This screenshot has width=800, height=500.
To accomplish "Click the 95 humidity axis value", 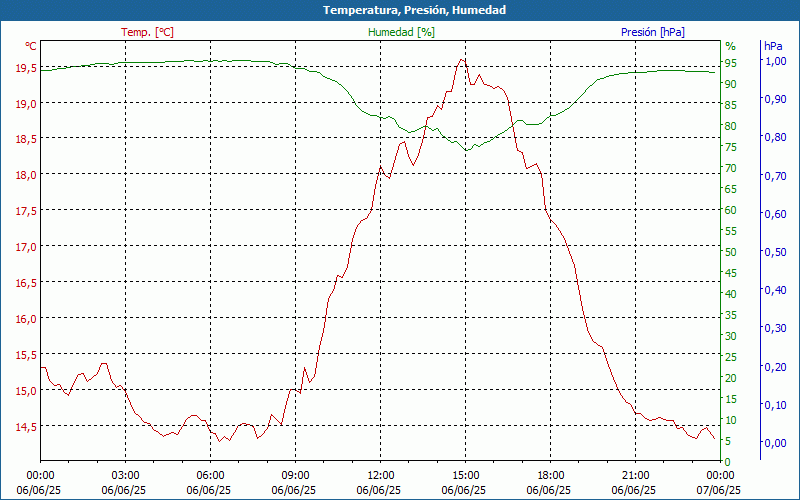I will point(731,63).
